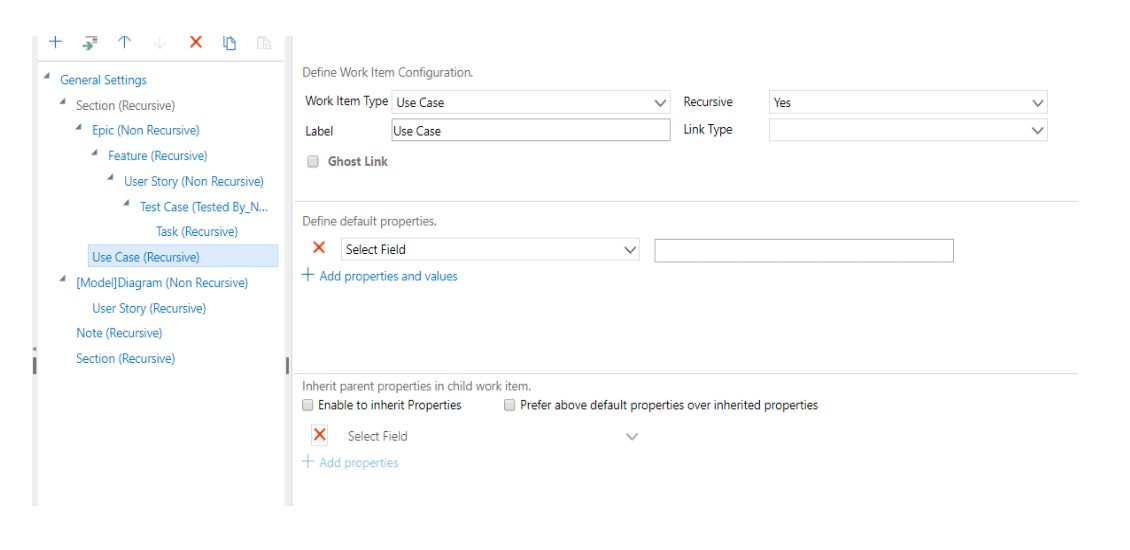Collapse the Feature (Recursive) node
The height and width of the screenshot is (550, 1130).
[94, 152]
